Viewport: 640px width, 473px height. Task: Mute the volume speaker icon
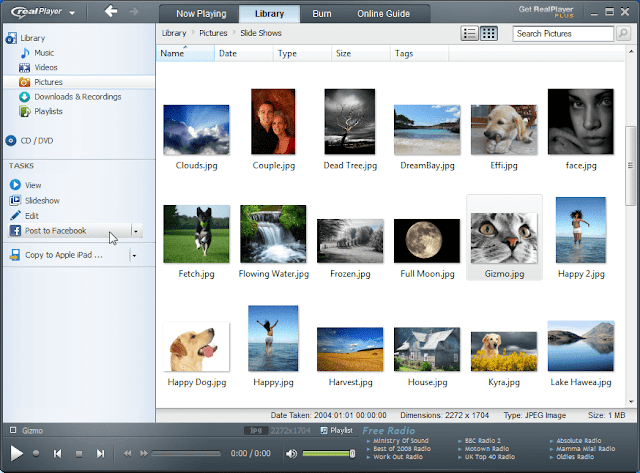tap(291, 453)
